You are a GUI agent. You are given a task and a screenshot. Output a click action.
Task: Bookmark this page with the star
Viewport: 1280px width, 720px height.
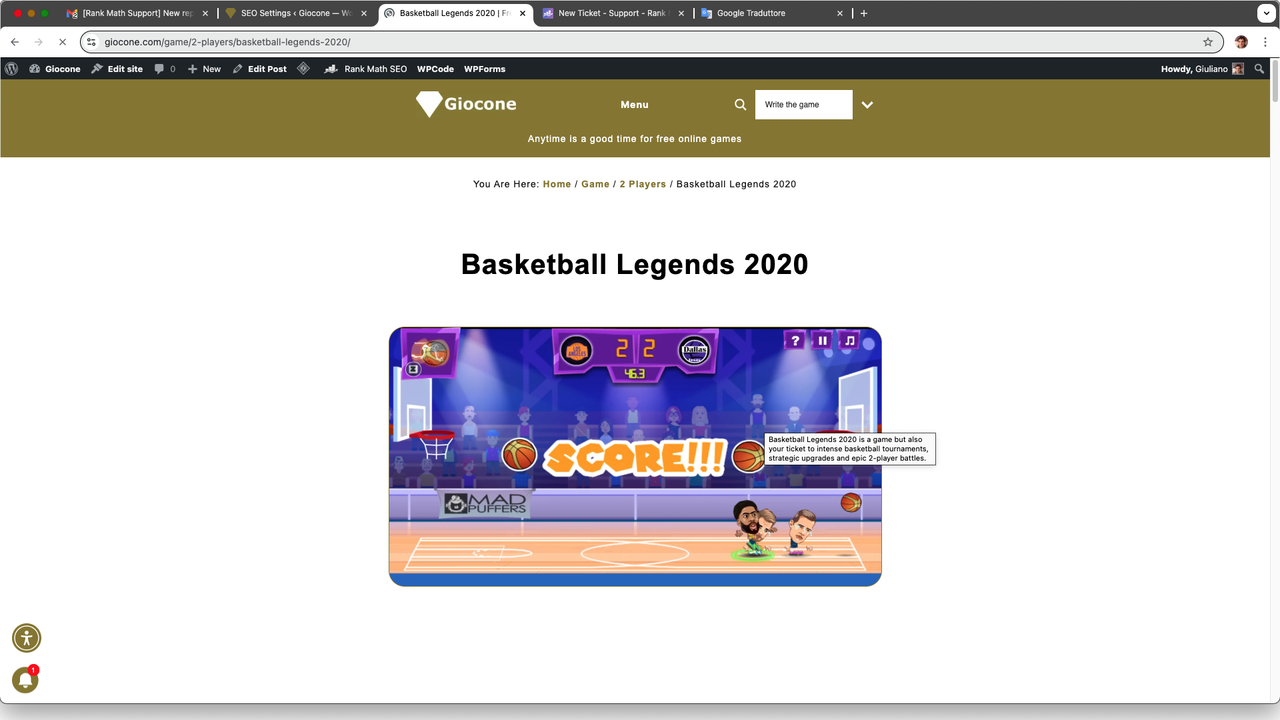point(1208,42)
